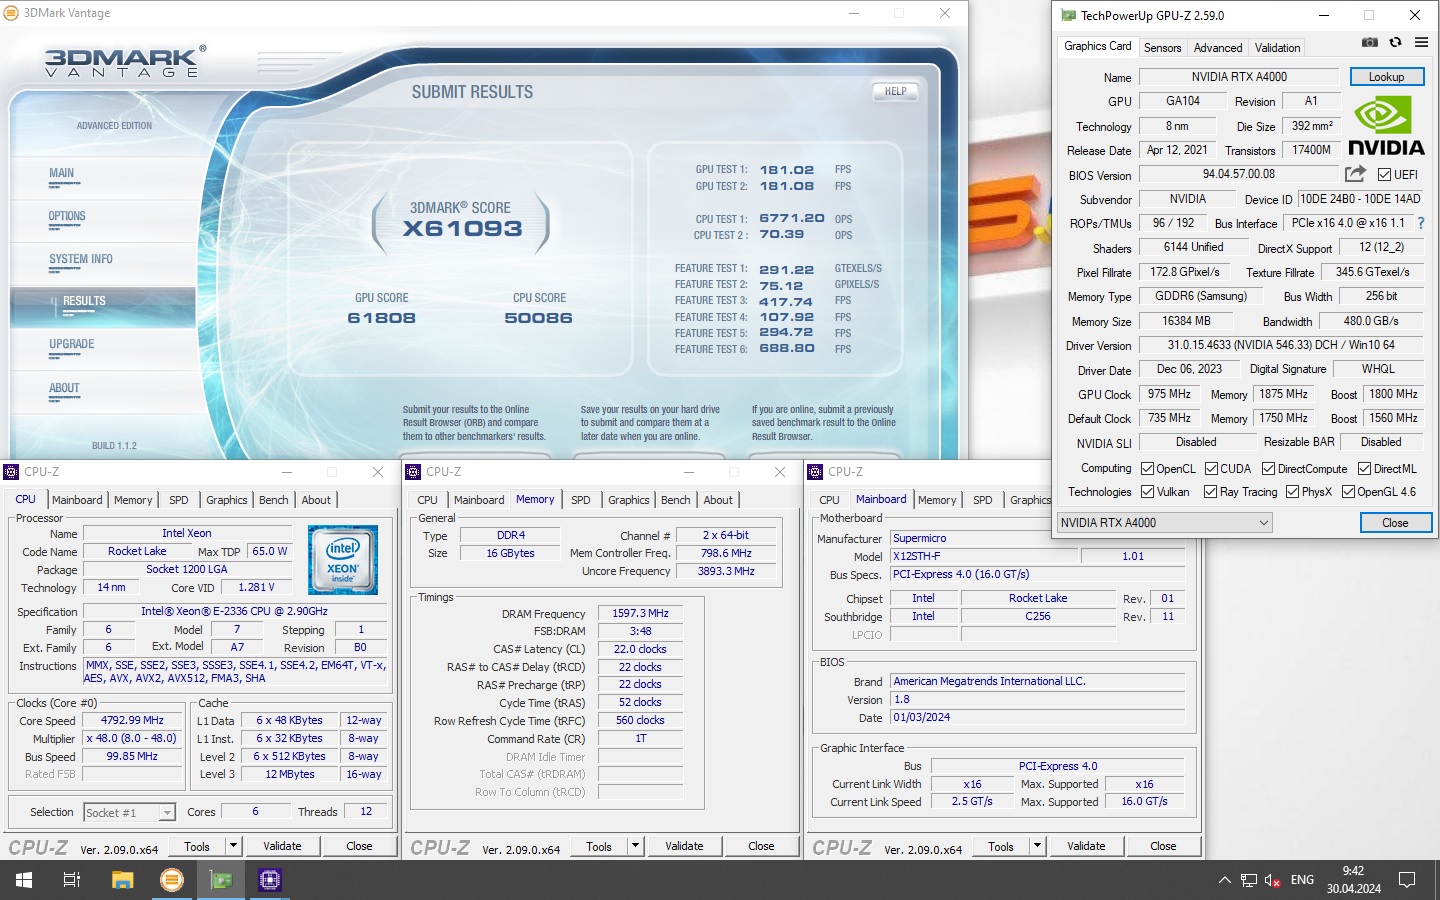Open the NVIDIA RTX A4000 GPU selector dropdown
Screen dimensions: 1440x900
point(1164,522)
